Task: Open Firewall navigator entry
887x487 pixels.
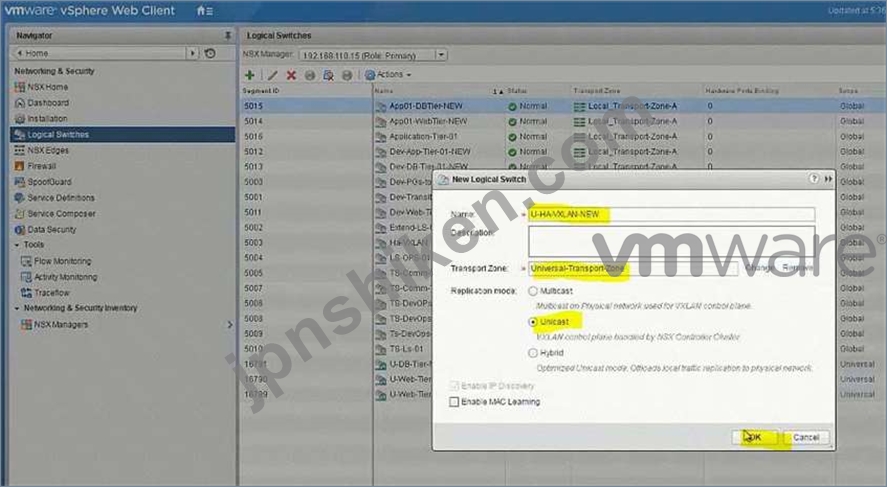Action: pyautogui.click(x=42, y=166)
